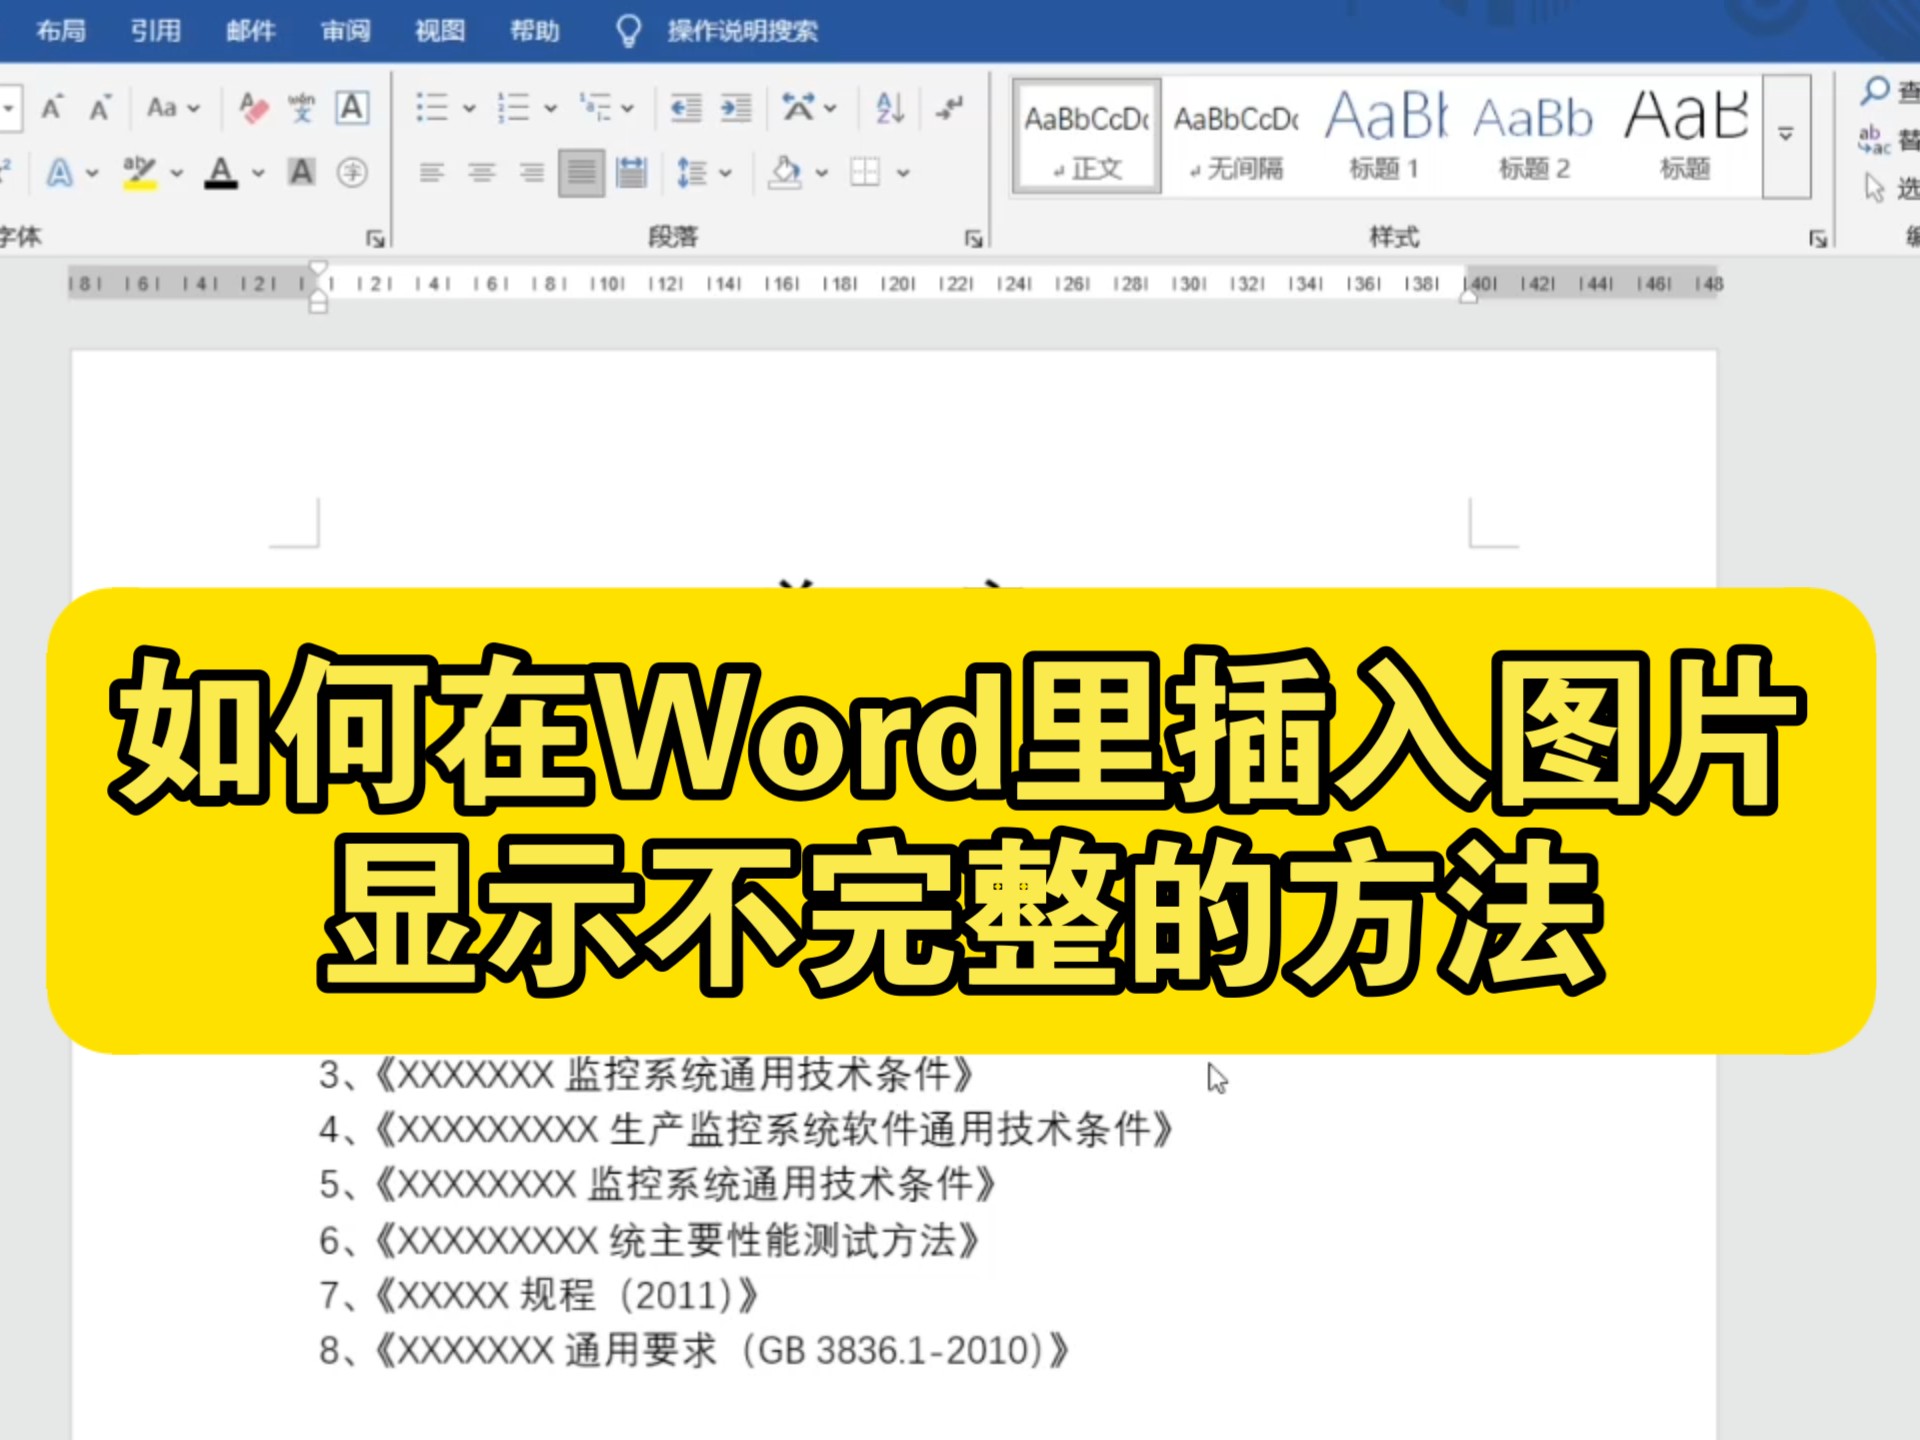Open the Font dialog launcher
1920x1440 pixels.
click(x=375, y=238)
